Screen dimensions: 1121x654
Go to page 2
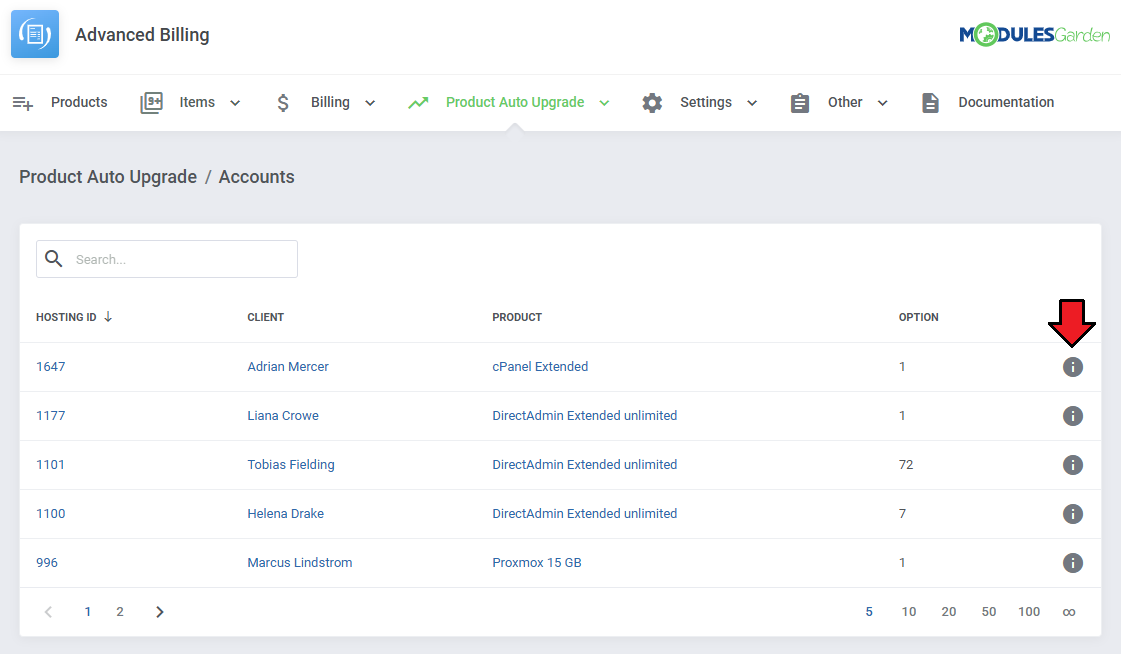pos(119,612)
